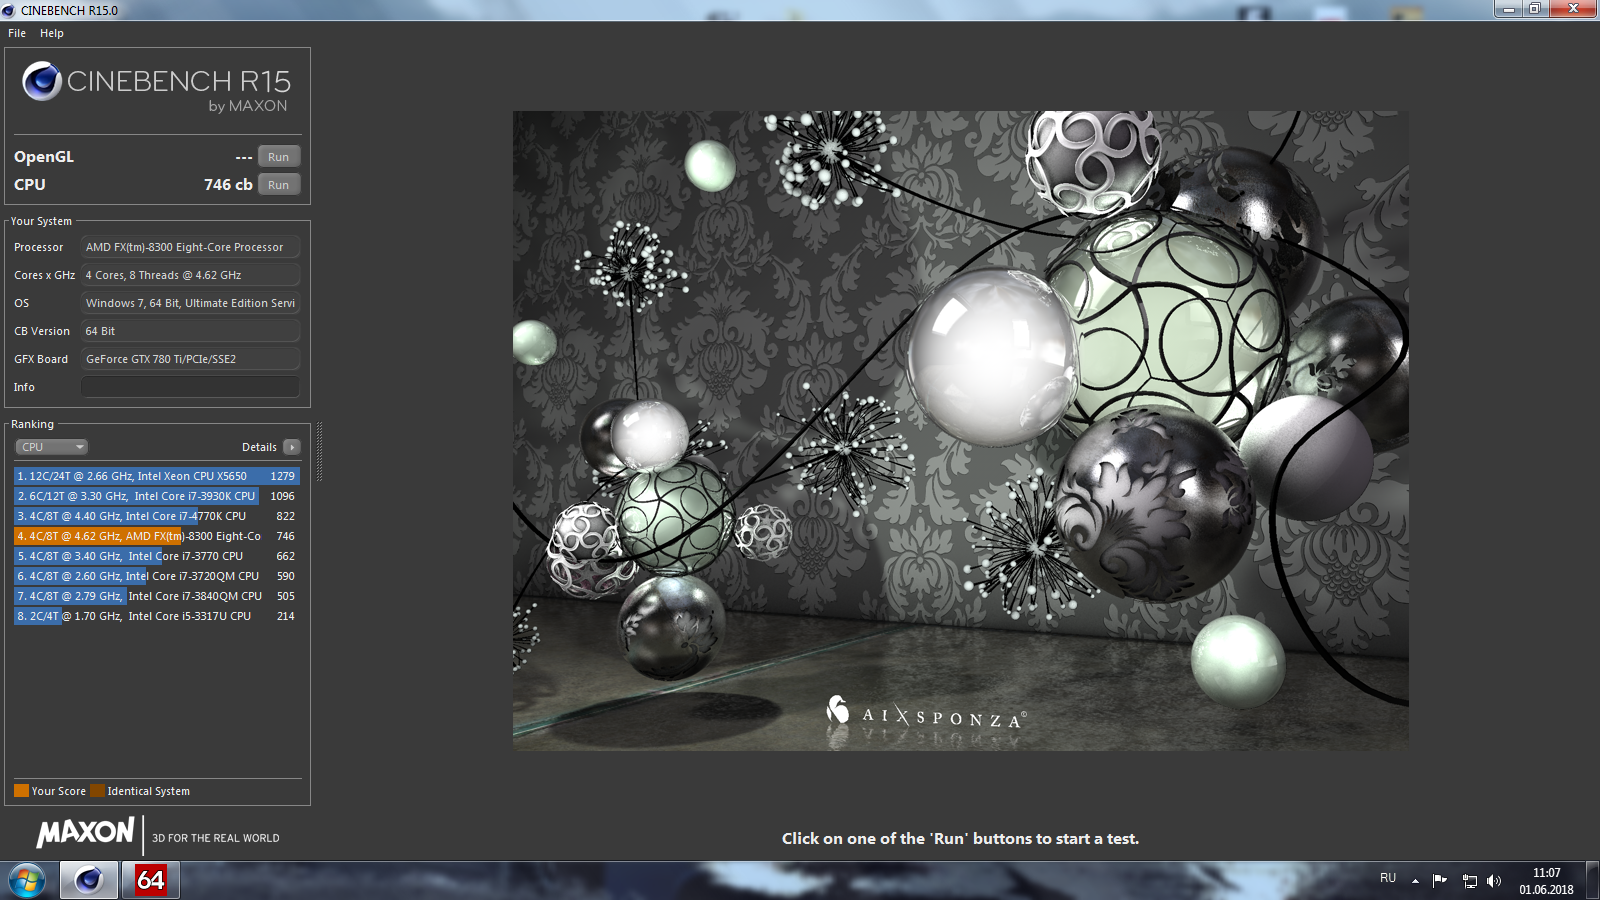Screen dimensions: 1600x901
Task: Click the orange Your Score legend swatch
Action: click(x=21, y=791)
